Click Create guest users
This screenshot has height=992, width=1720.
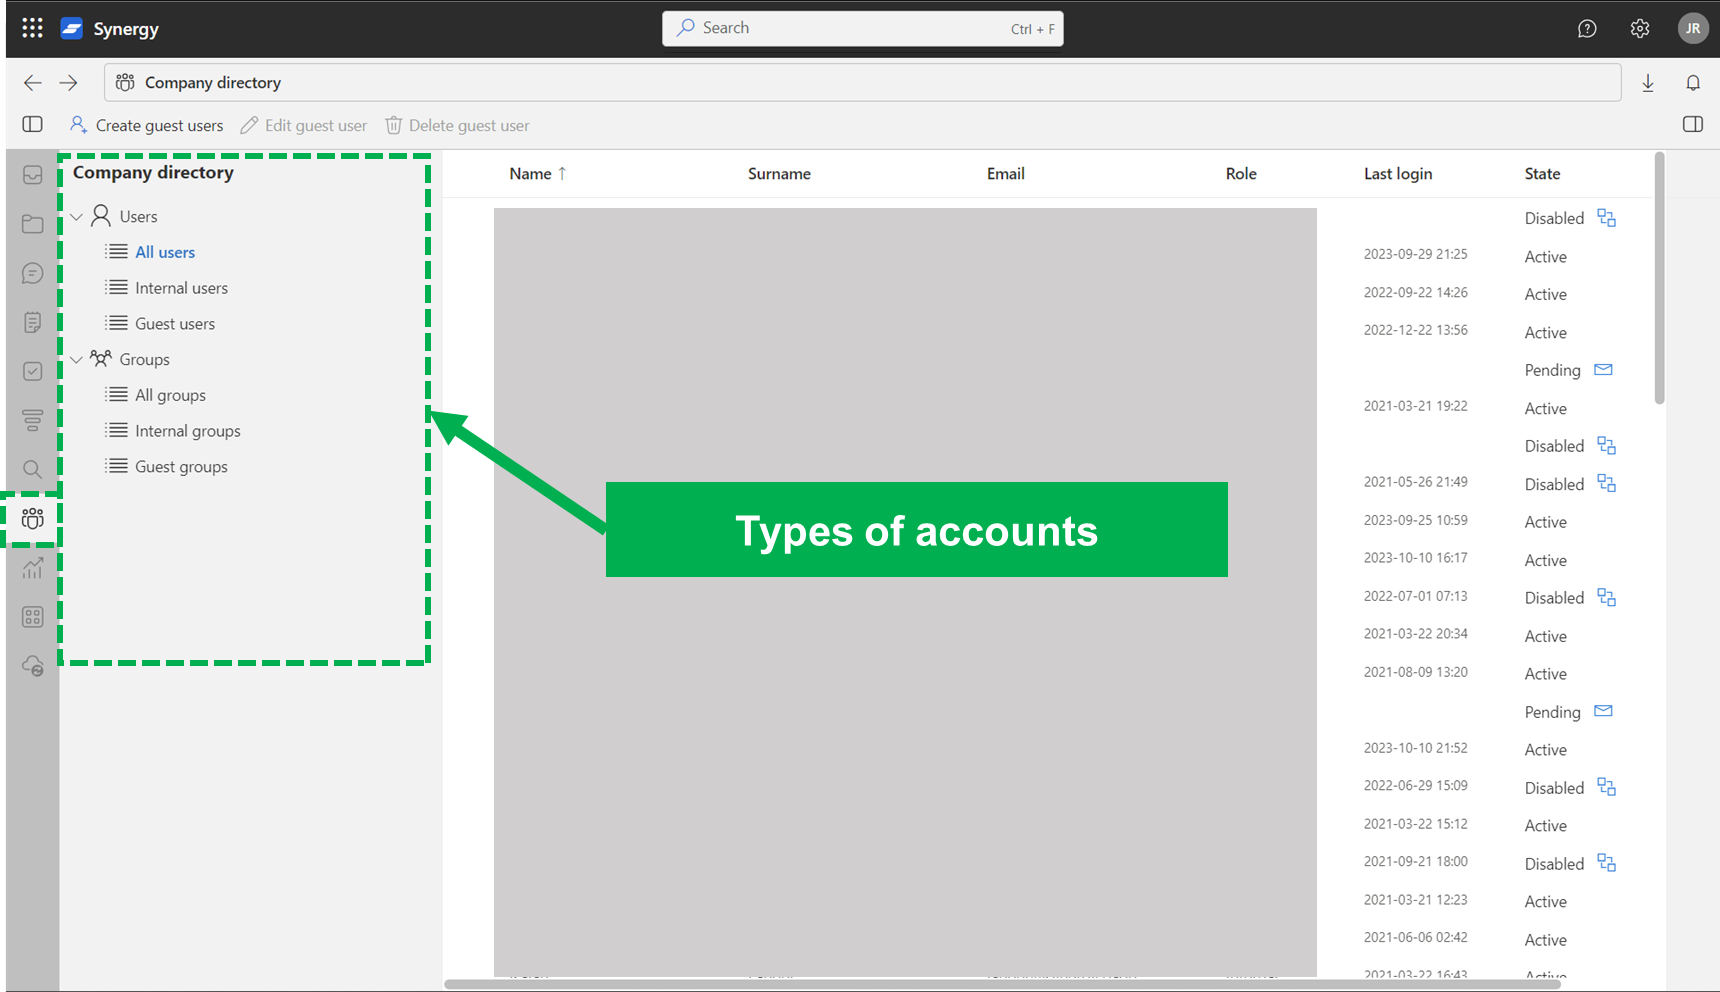point(146,125)
